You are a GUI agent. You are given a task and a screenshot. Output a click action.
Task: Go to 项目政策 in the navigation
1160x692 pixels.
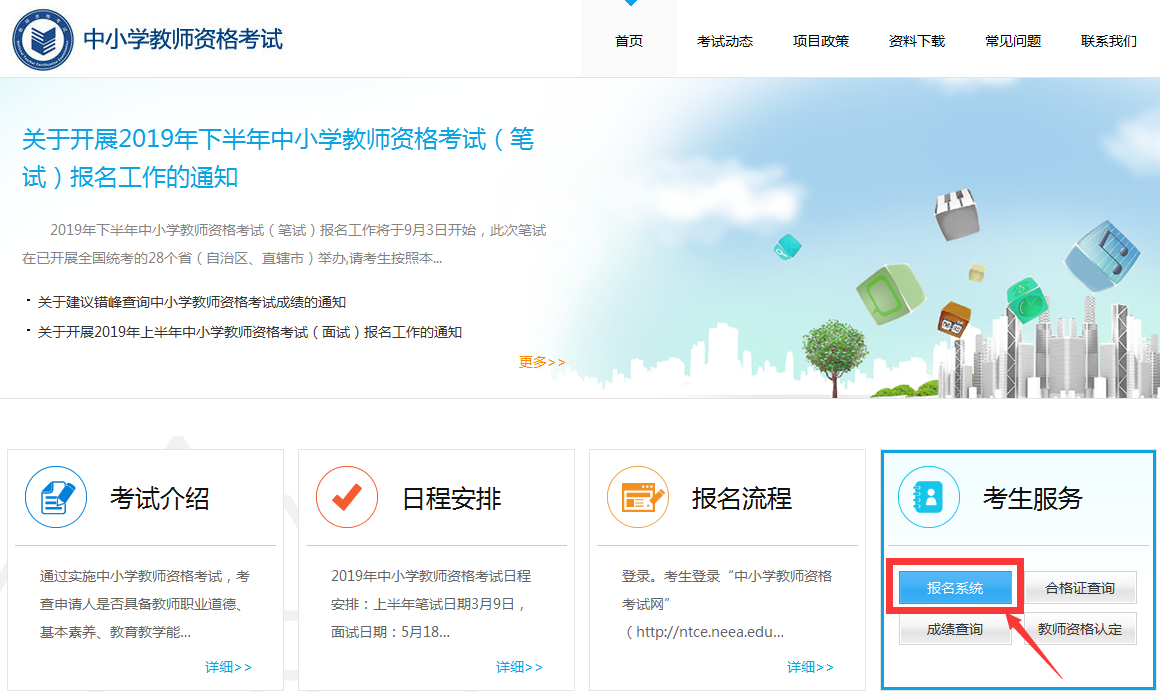tap(821, 41)
